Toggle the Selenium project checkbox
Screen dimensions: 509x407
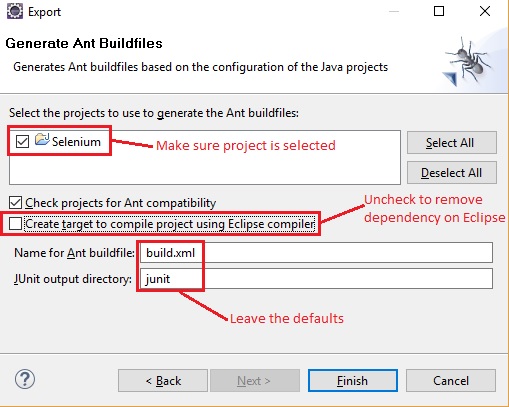[x=22, y=141]
